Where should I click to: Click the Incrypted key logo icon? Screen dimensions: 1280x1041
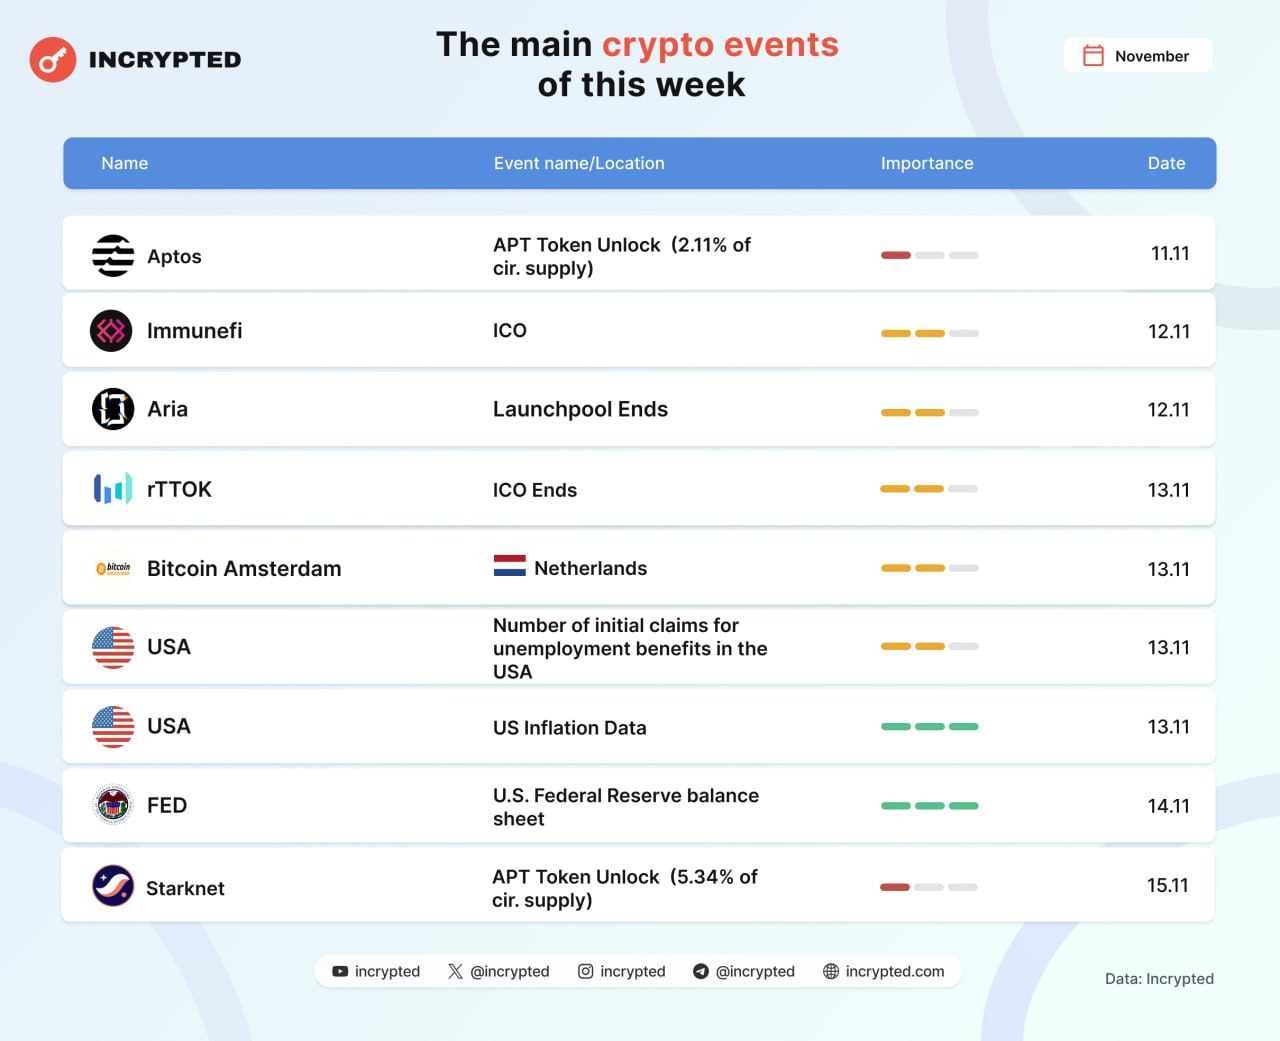(x=53, y=60)
